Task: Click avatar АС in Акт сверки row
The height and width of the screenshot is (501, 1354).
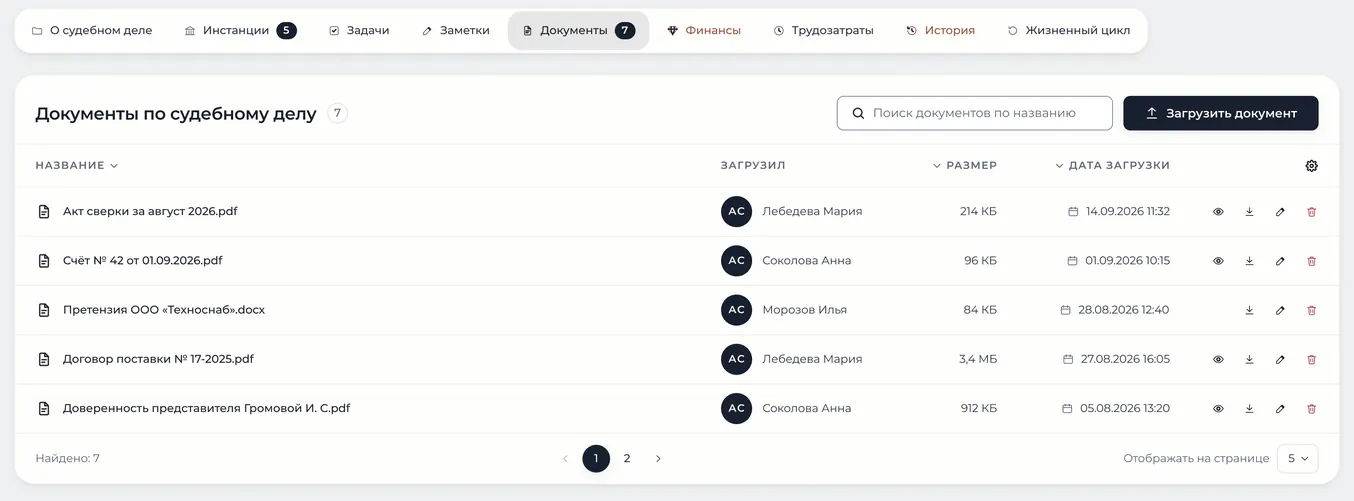Action: click(736, 212)
